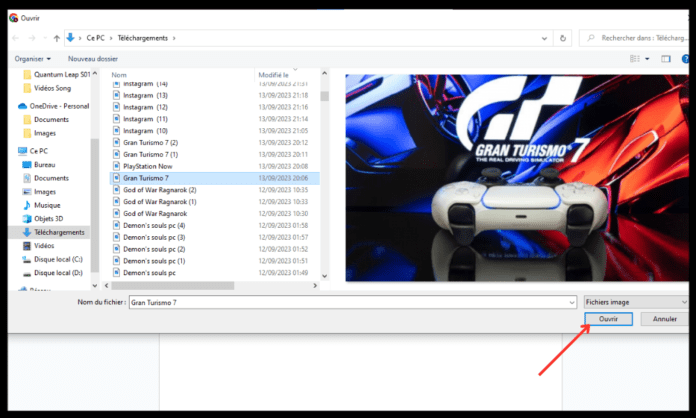This screenshot has width=696, height=418.
Task: Click the search magnifier icon
Action: (590, 38)
